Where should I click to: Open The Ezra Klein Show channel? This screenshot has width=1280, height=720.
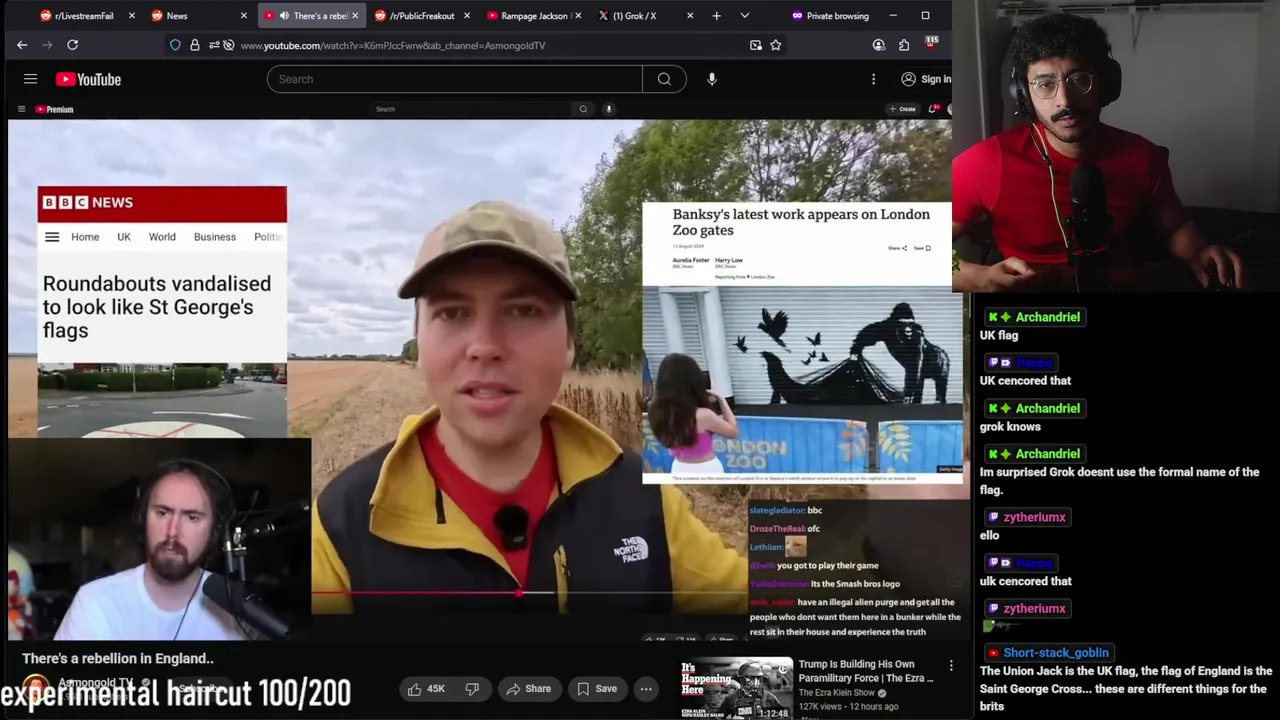click(837, 693)
